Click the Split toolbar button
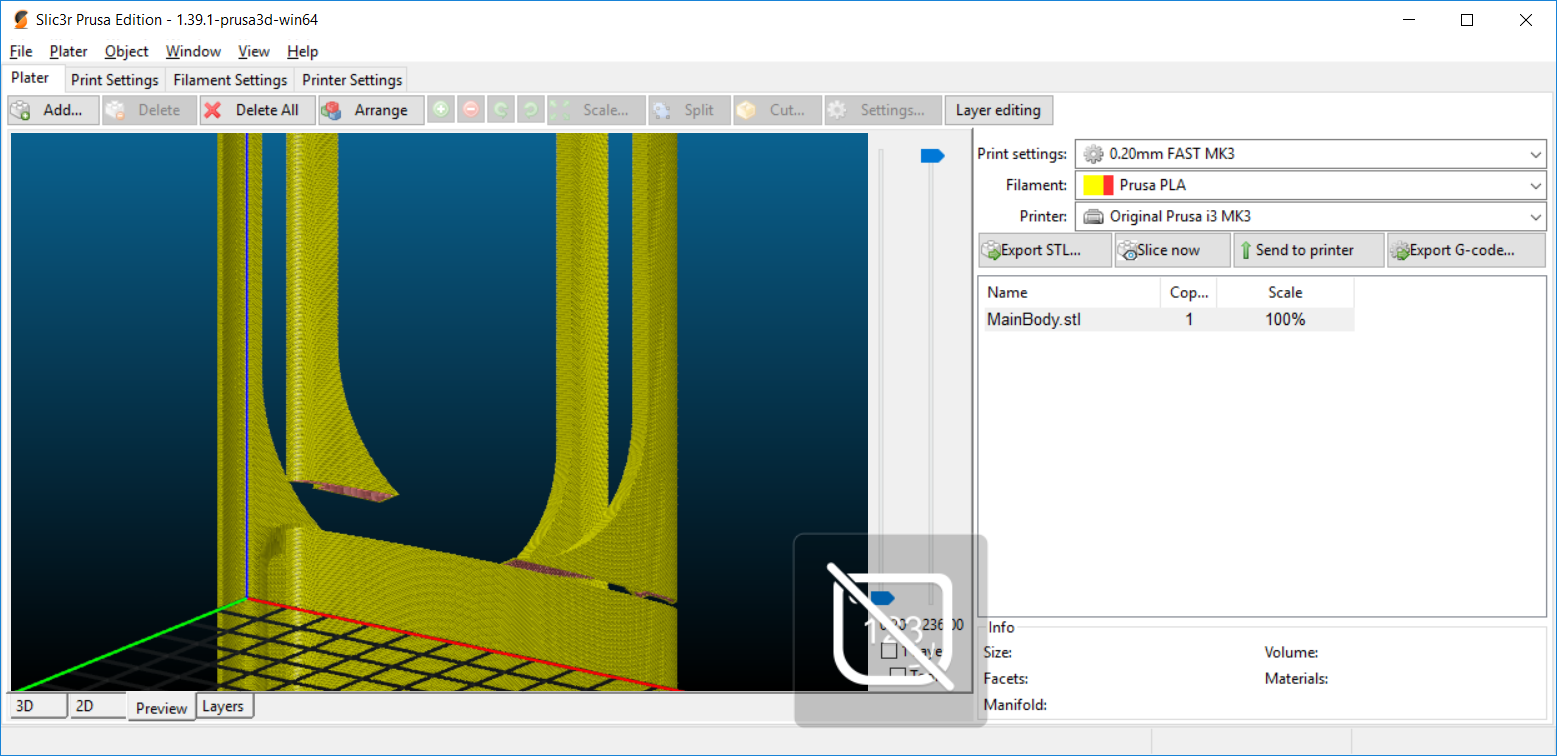This screenshot has width=1557, height=756. pyautogui.click(x=688, y=110)
